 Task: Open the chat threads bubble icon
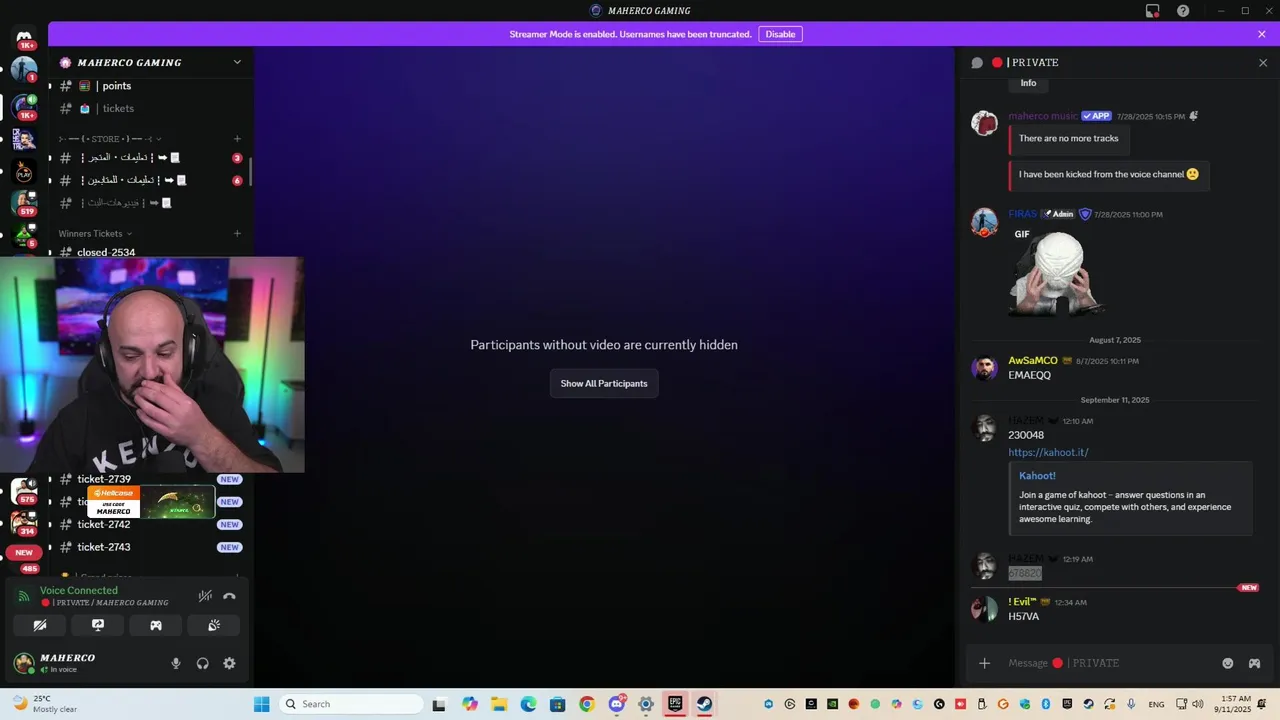[x=977, y=62]
